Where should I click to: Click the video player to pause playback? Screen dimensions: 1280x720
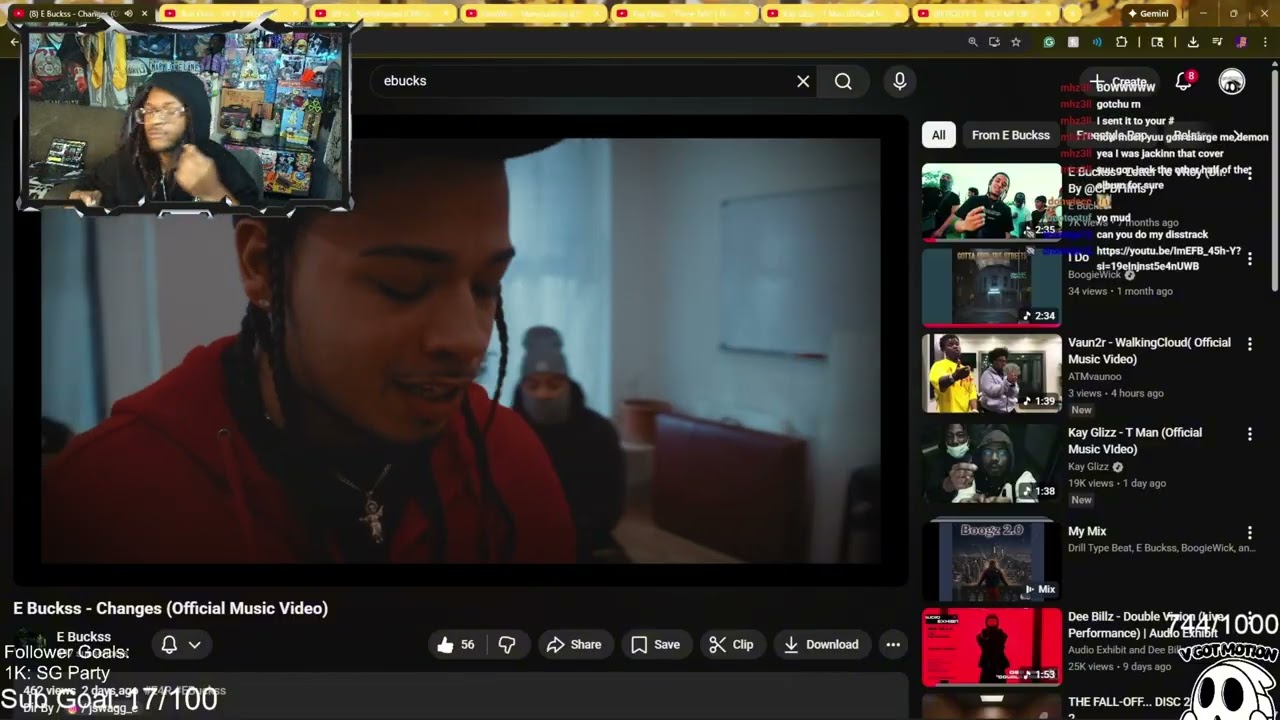pos(460,350)
